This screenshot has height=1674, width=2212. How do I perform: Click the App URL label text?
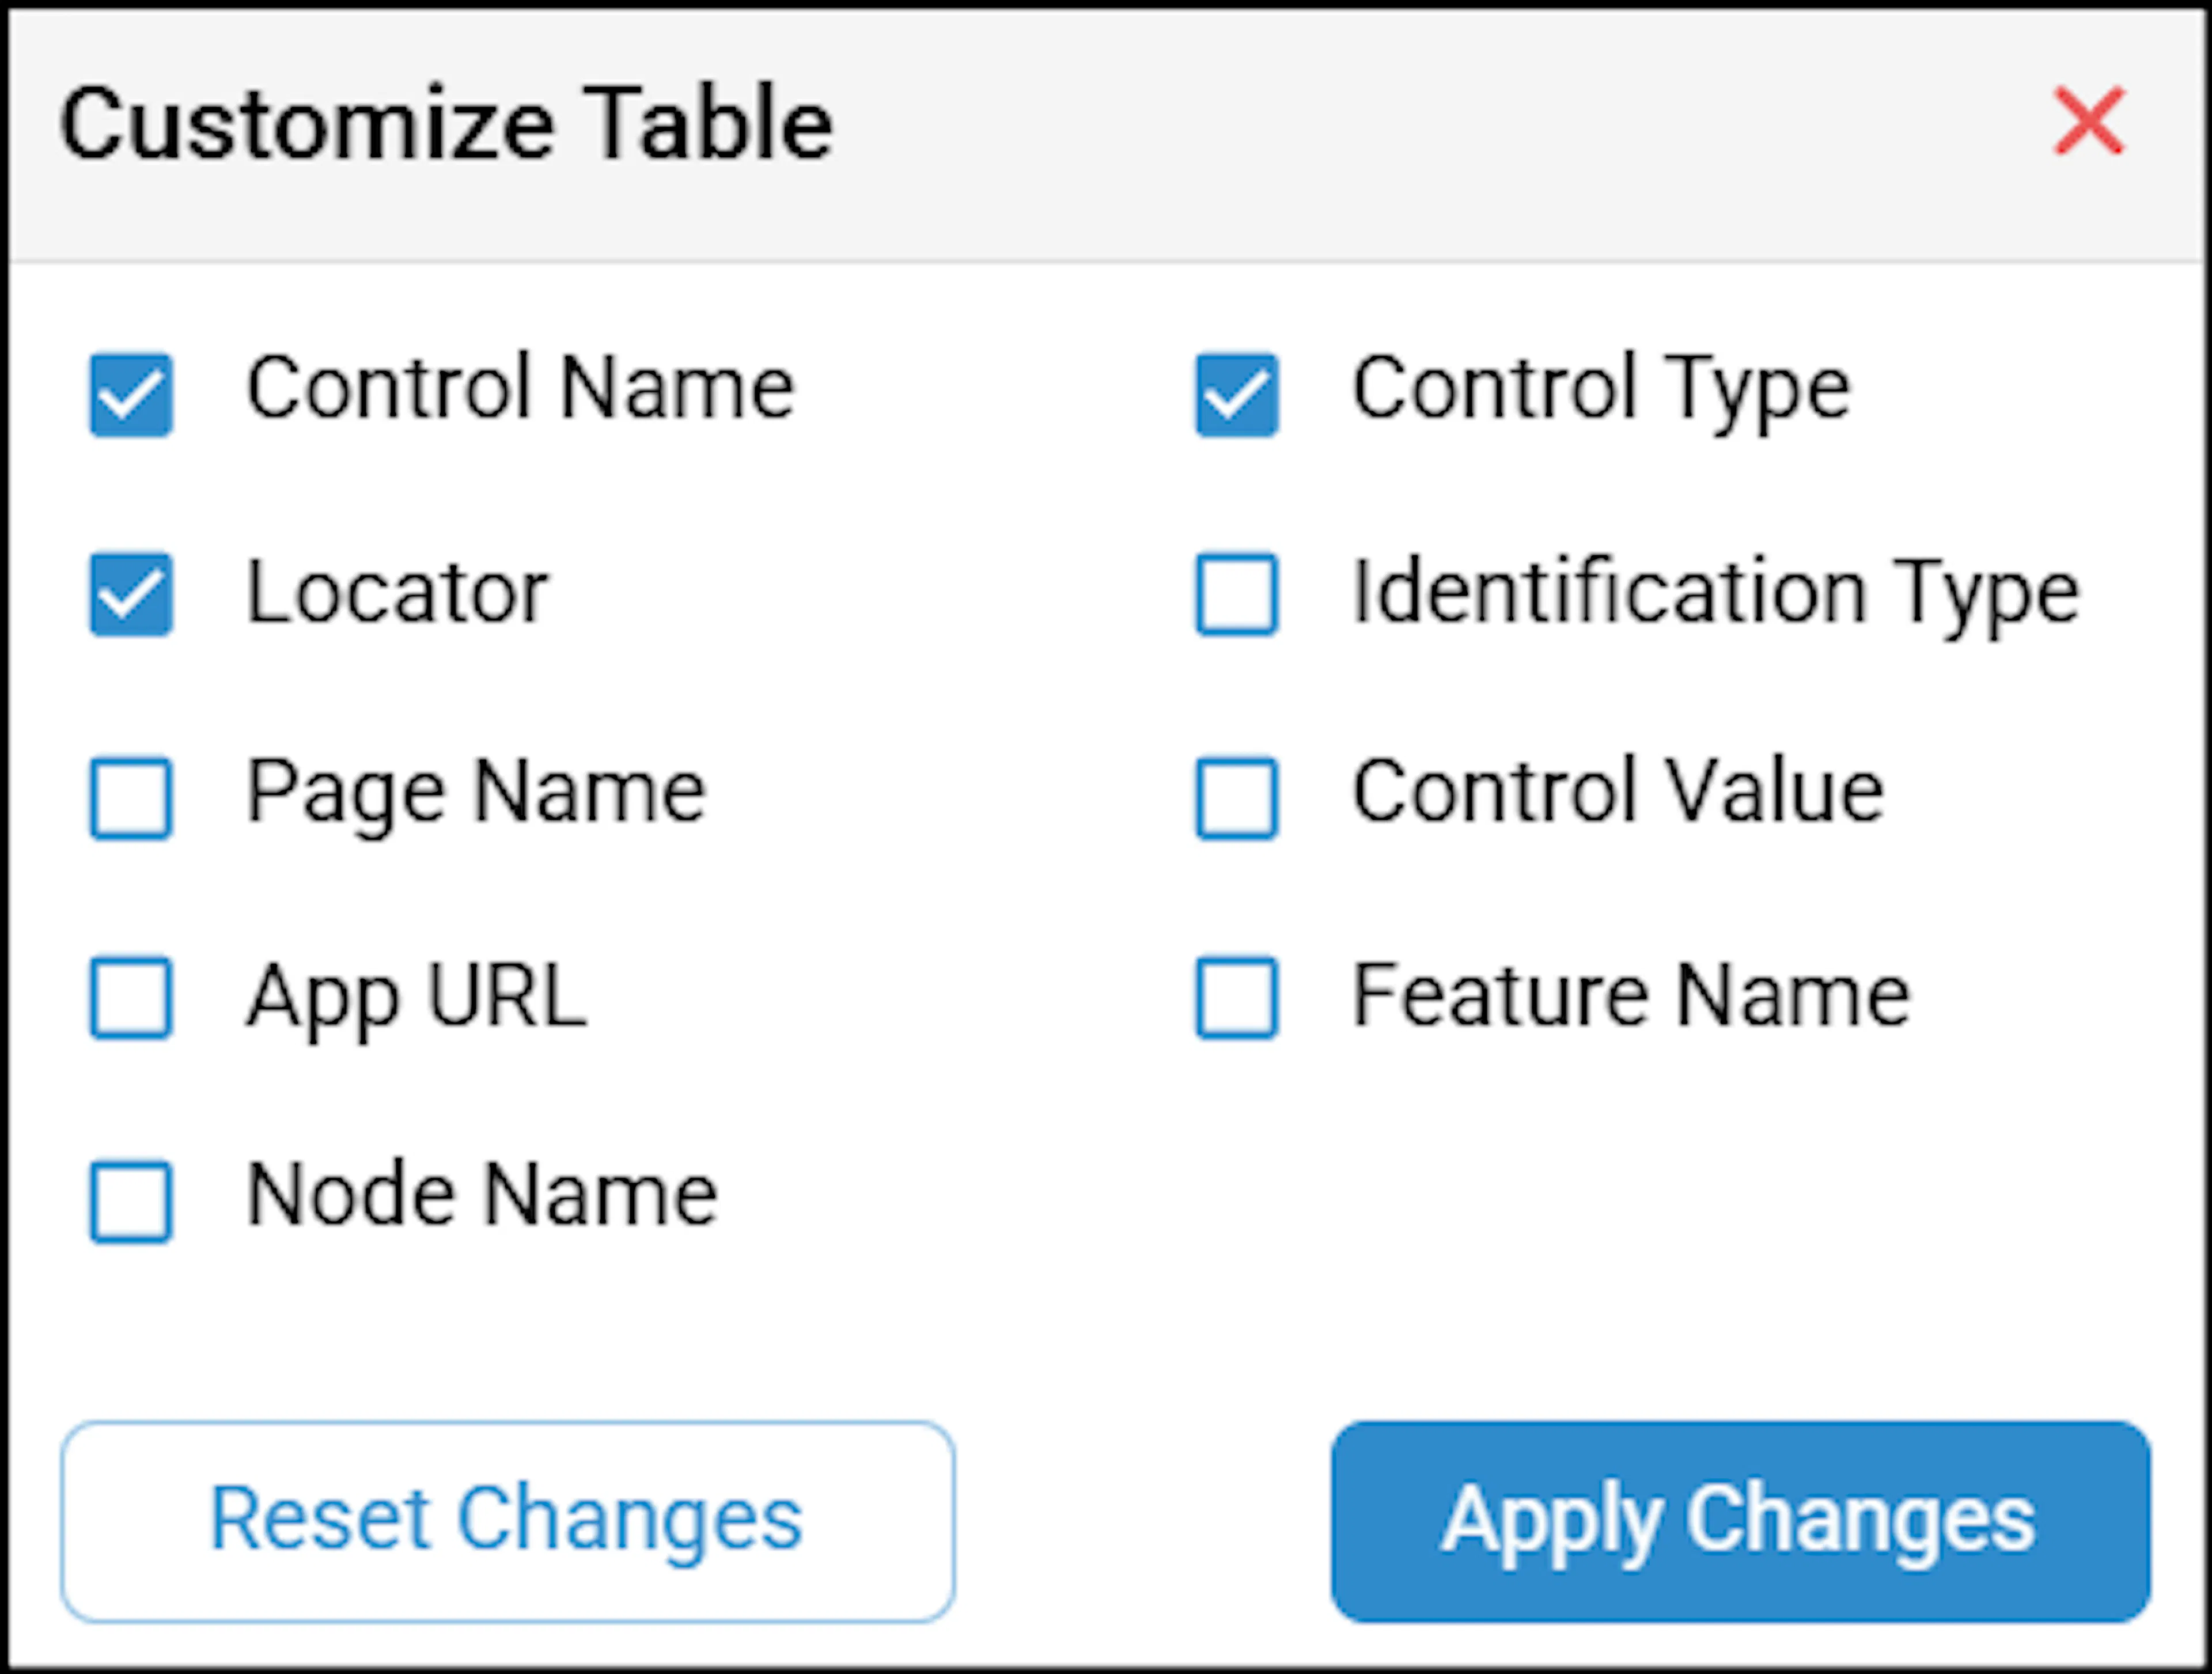click(x=417, y=998)
